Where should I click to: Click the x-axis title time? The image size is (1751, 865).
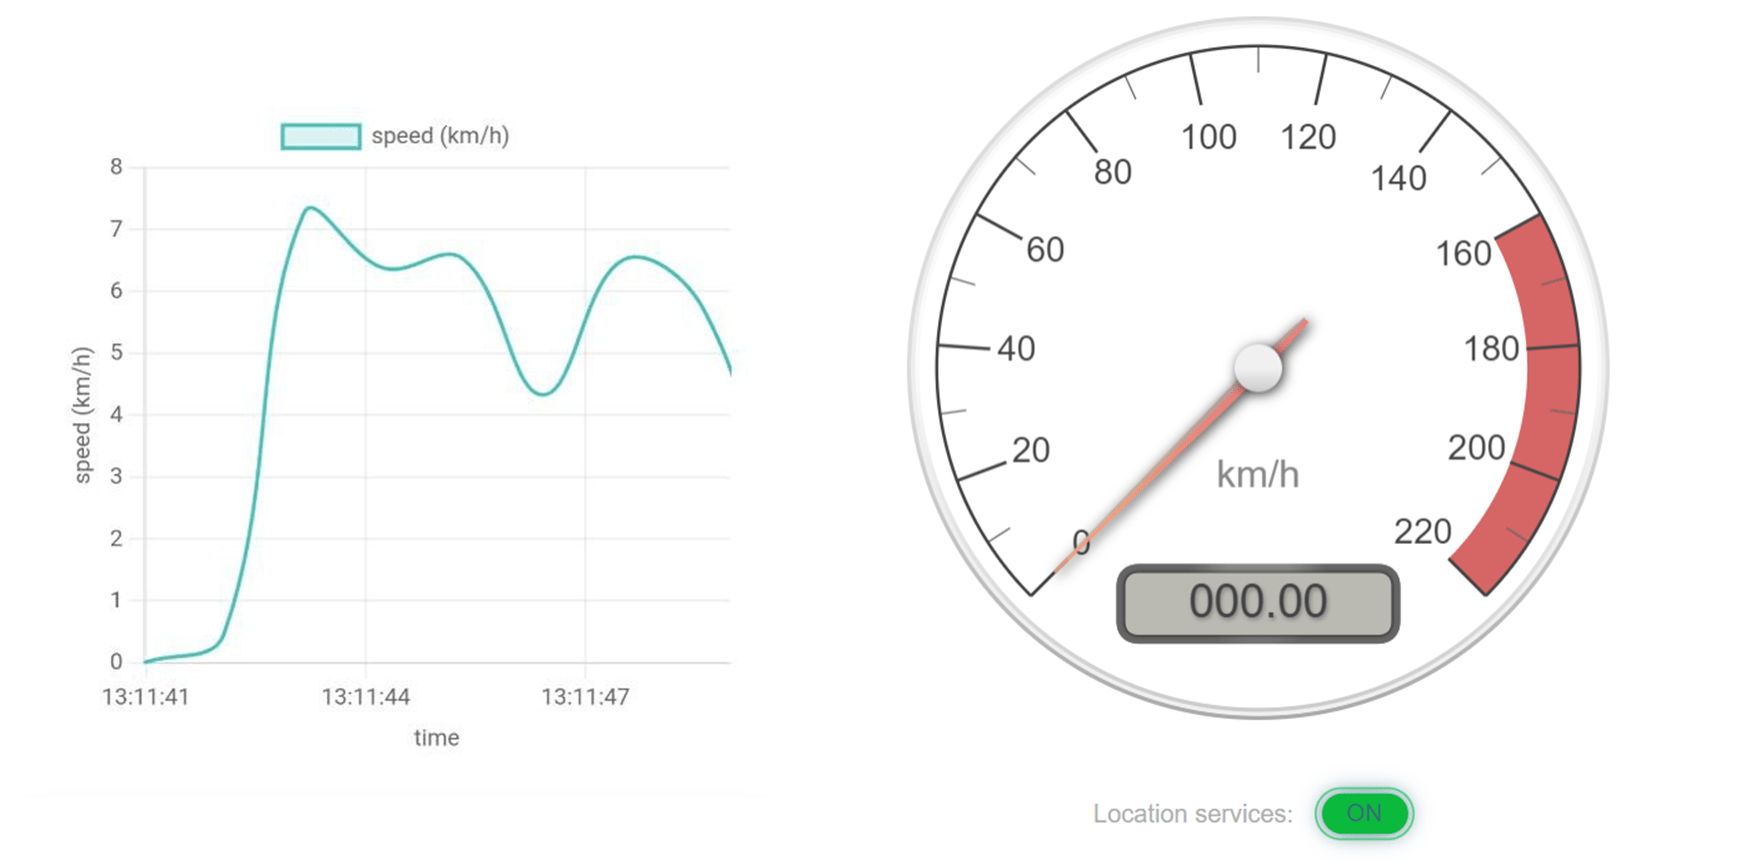437,738
